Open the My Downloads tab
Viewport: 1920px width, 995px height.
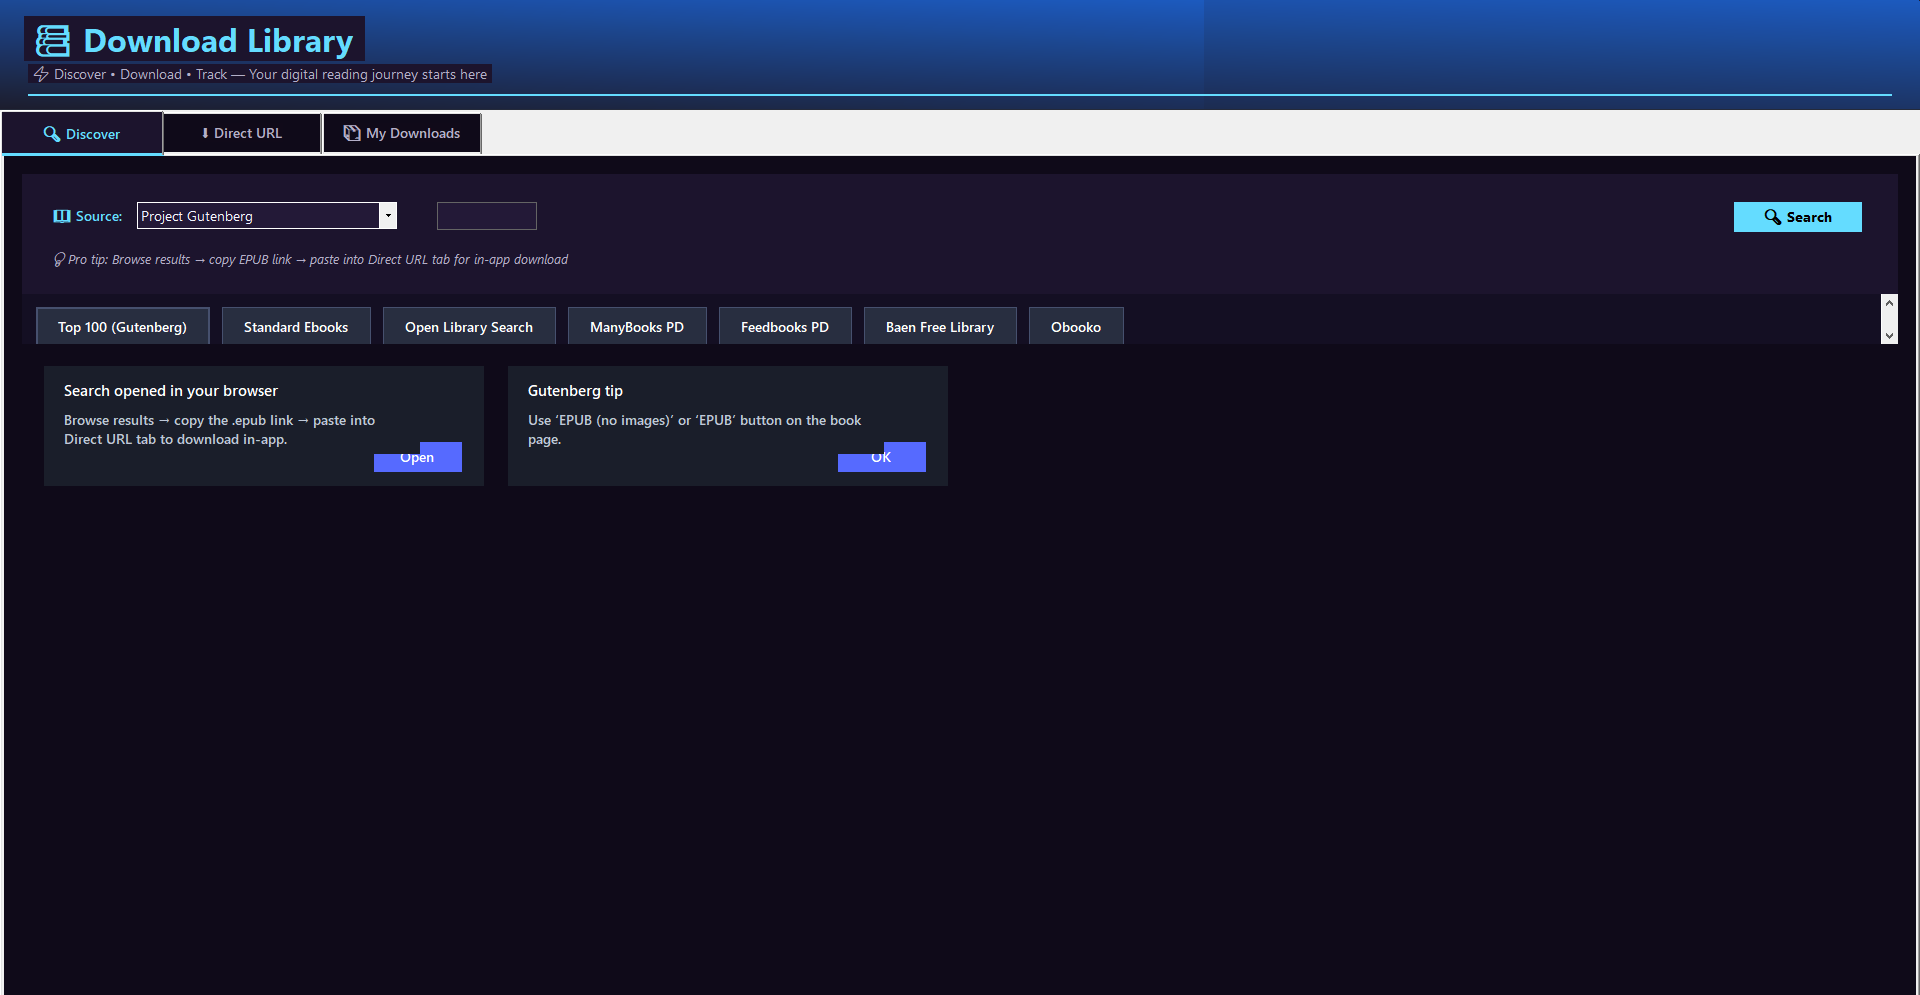coord(401,132)
